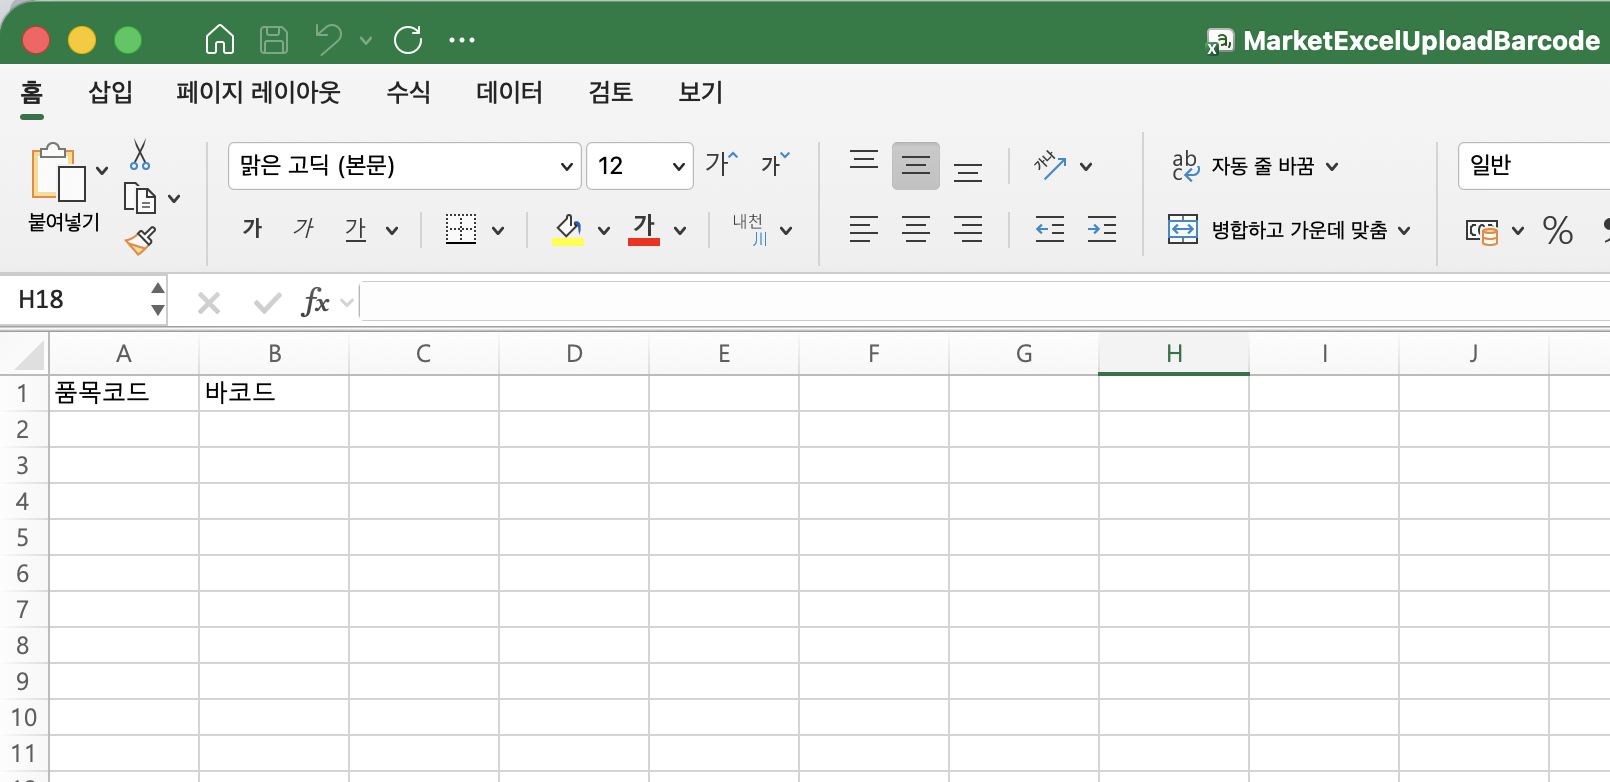Image resolution: width=1610 pixels, height=782 pixels.
Task: Select the Format Painter brush icon
Action: [140, 240]
